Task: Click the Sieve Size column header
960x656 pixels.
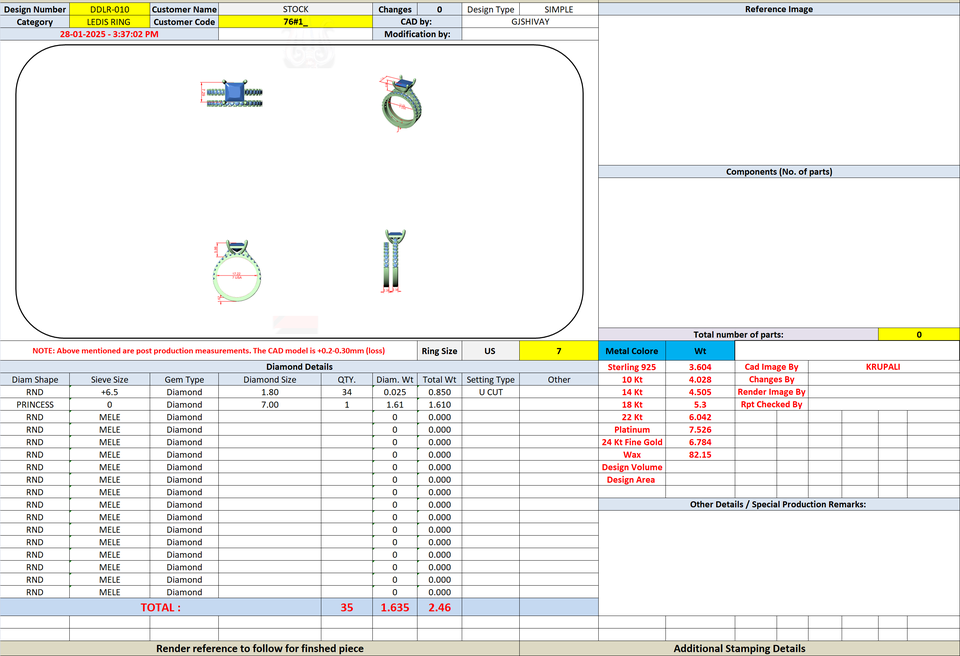Action: point(110,380)
